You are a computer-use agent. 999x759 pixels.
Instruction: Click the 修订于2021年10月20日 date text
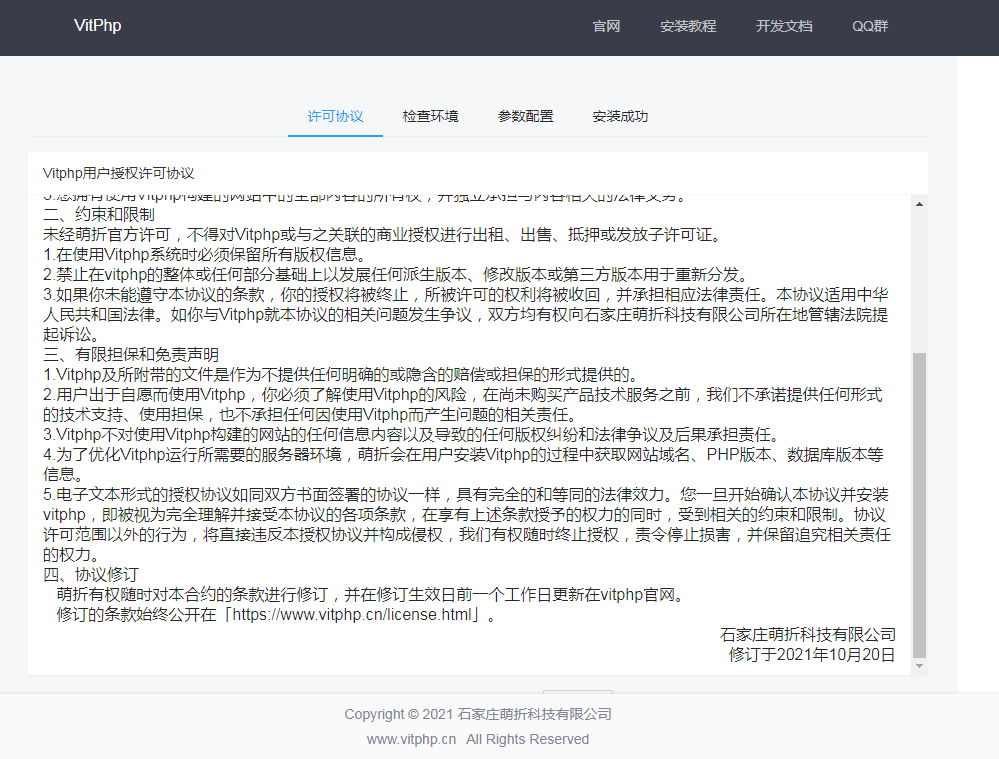pyautogui.click(x=812, y=654)
